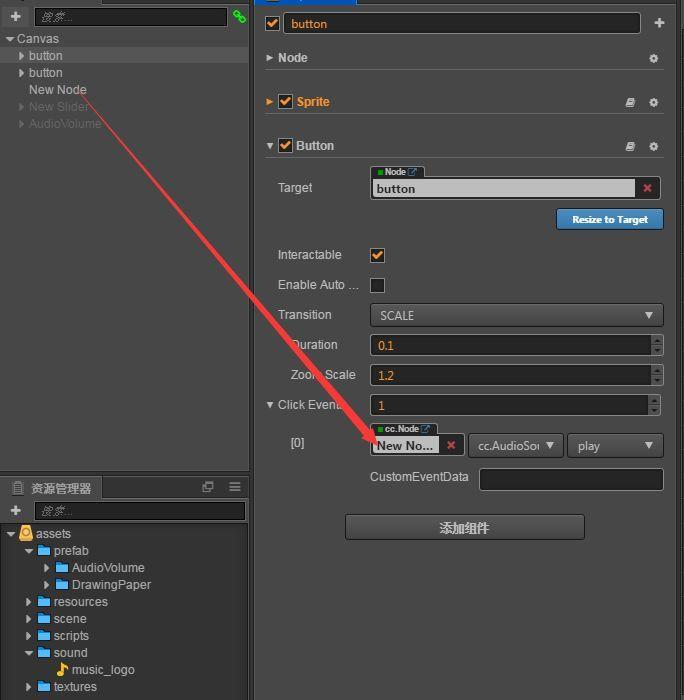The height and width of the screenshot is (700, 684).
Task: Toggle the Sprite component enabled checkbox
Action: 285,102
